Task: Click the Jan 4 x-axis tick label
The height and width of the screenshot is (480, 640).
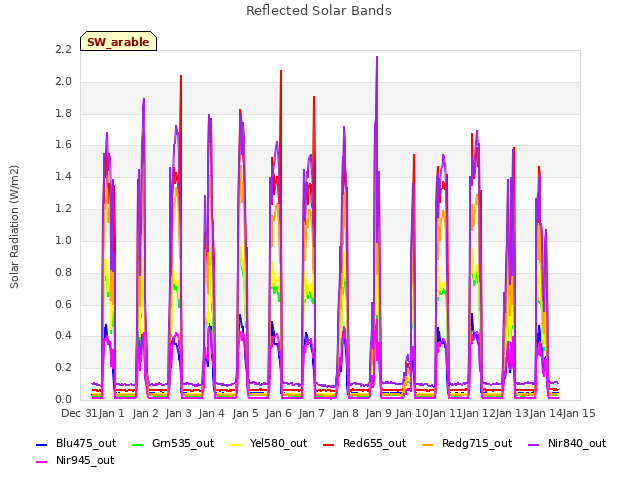Action: coord(212,413)
